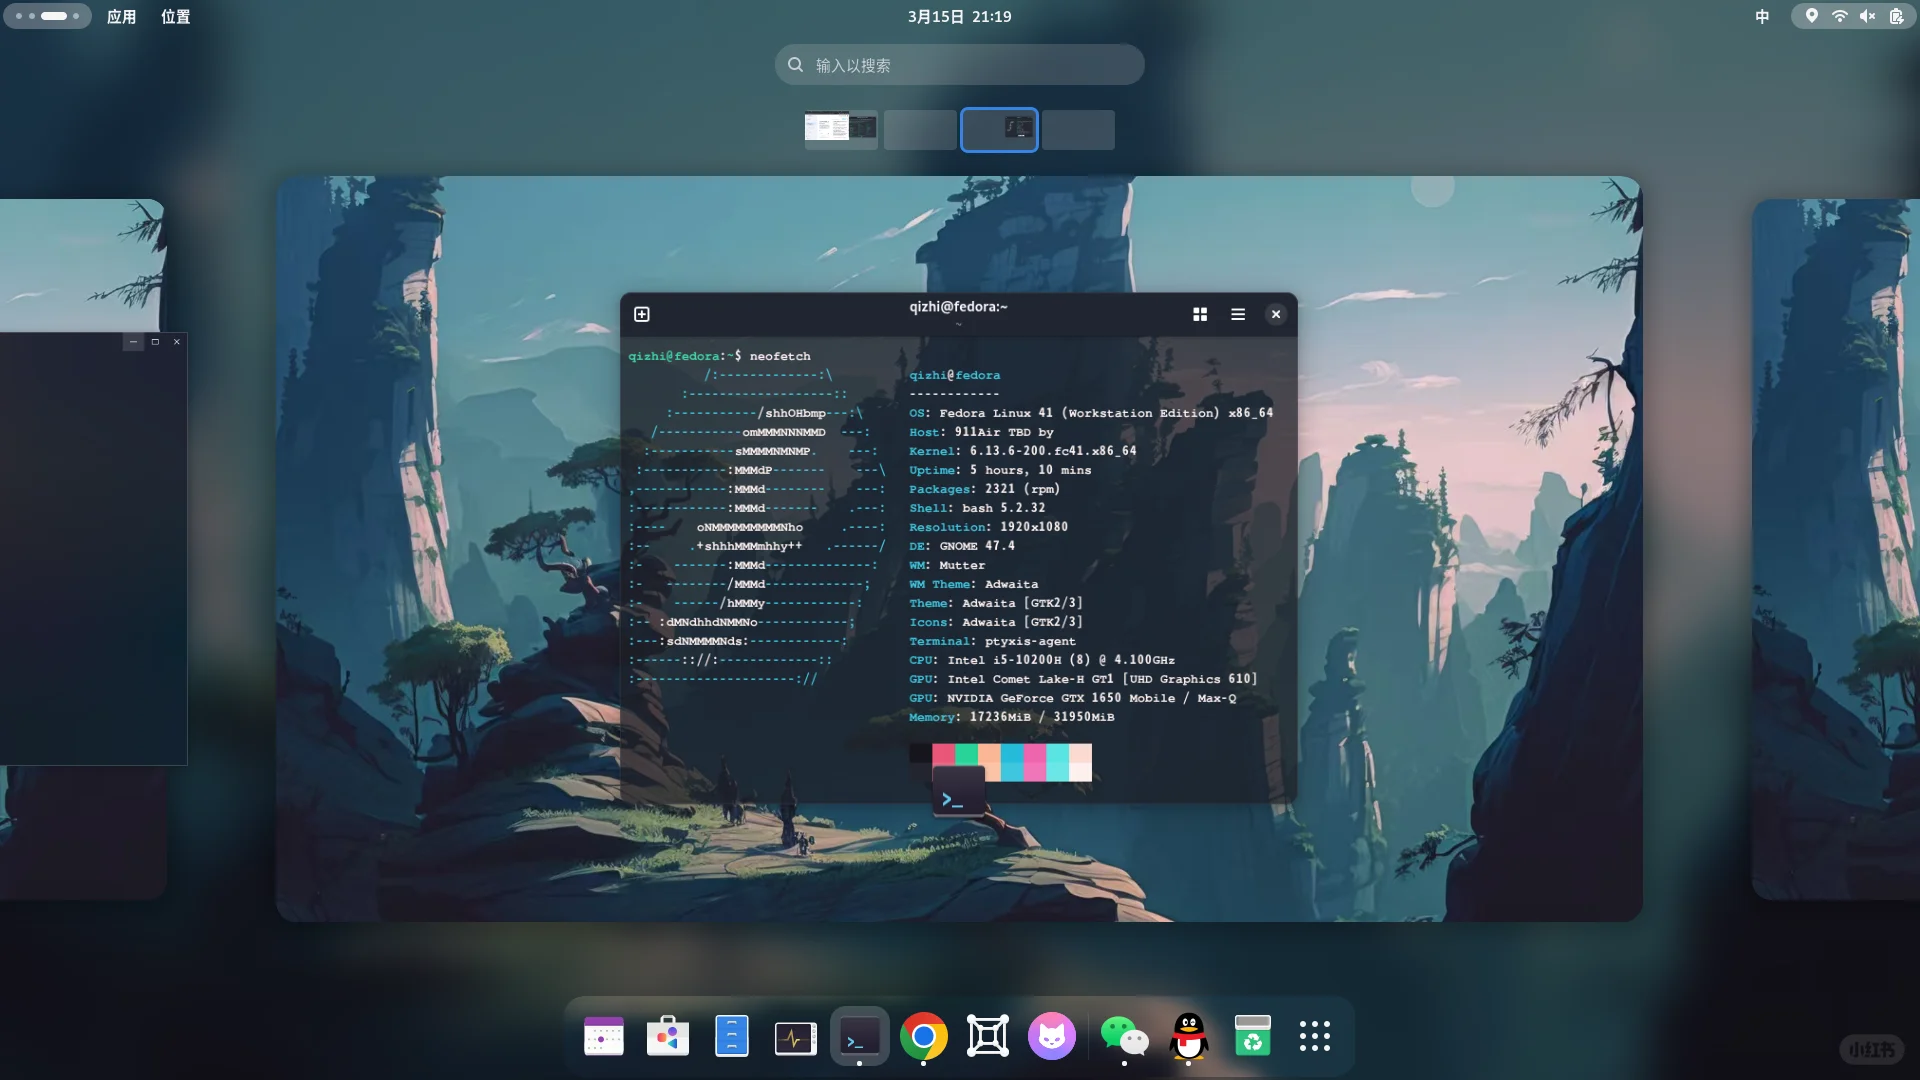Open the Calendar app from the dock

tap(603, 1036)
